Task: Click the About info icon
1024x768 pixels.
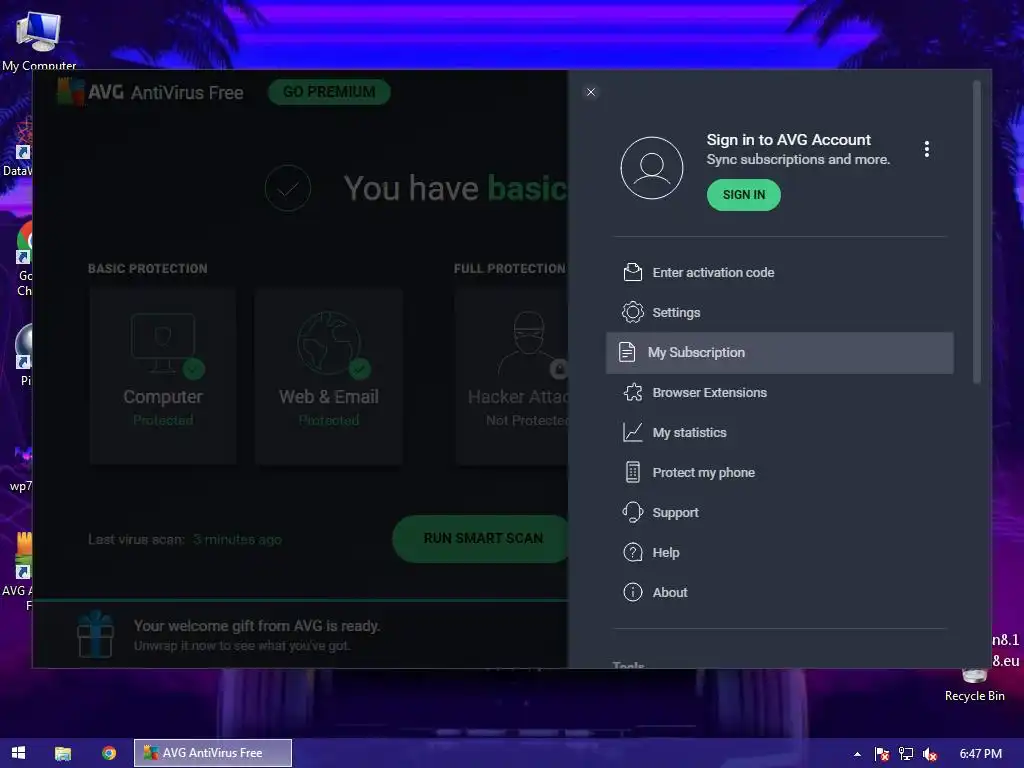Action: click(632, 592)
